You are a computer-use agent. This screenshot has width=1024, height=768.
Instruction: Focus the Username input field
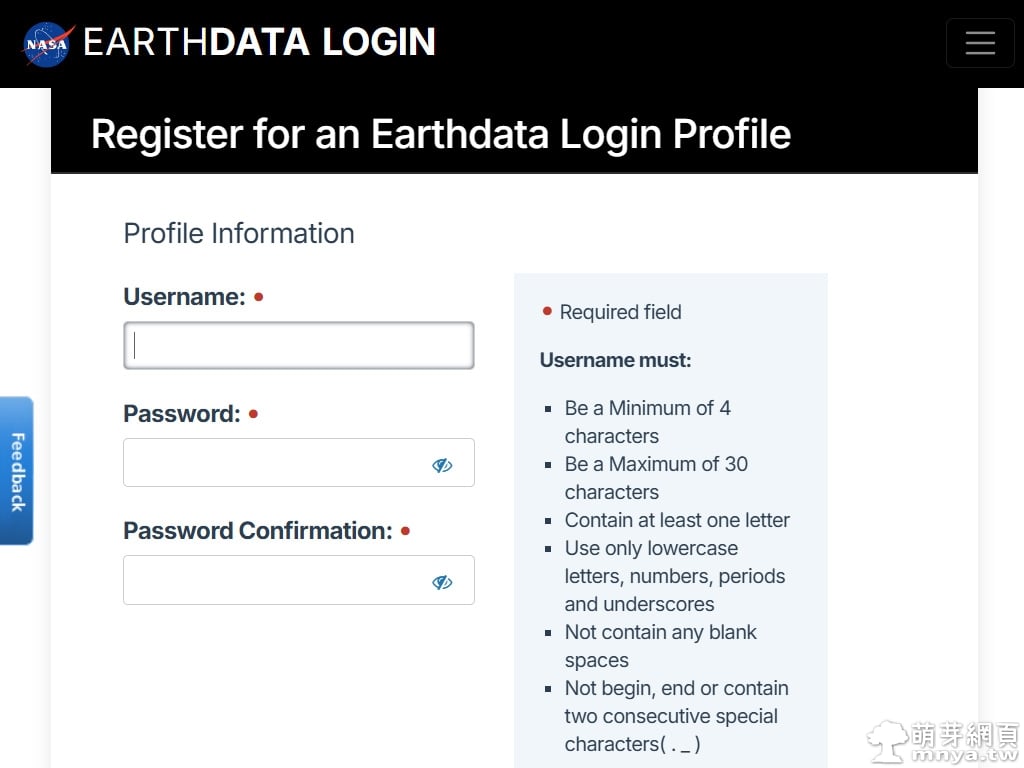point(298,346)
